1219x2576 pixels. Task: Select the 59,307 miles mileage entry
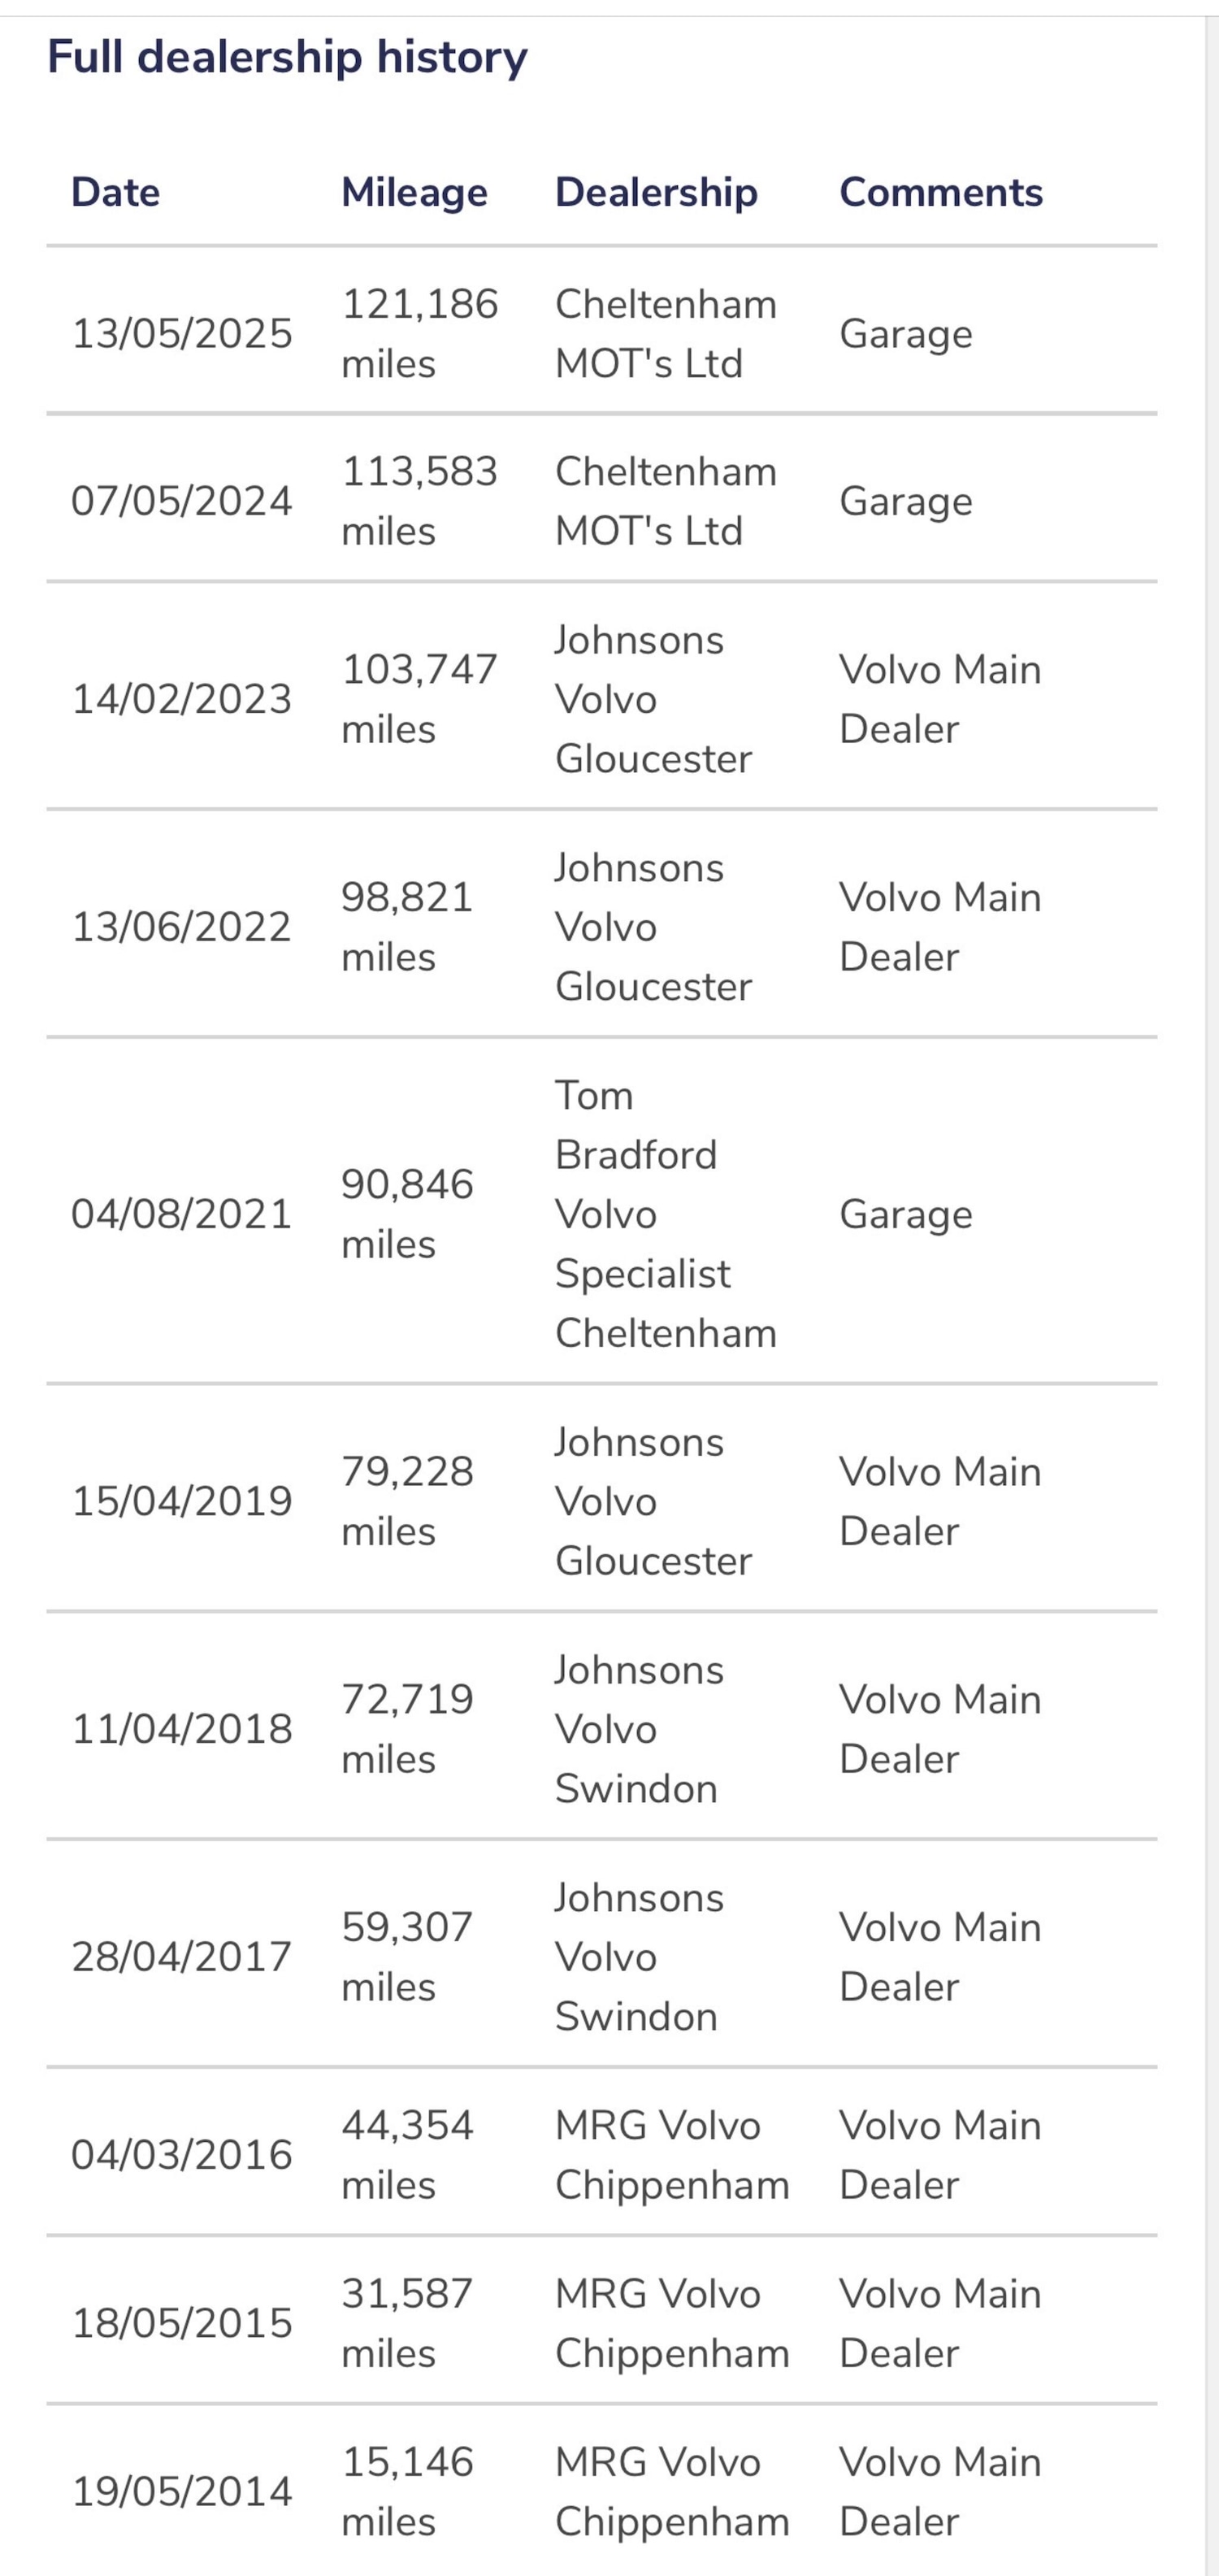pos(407,1956)
